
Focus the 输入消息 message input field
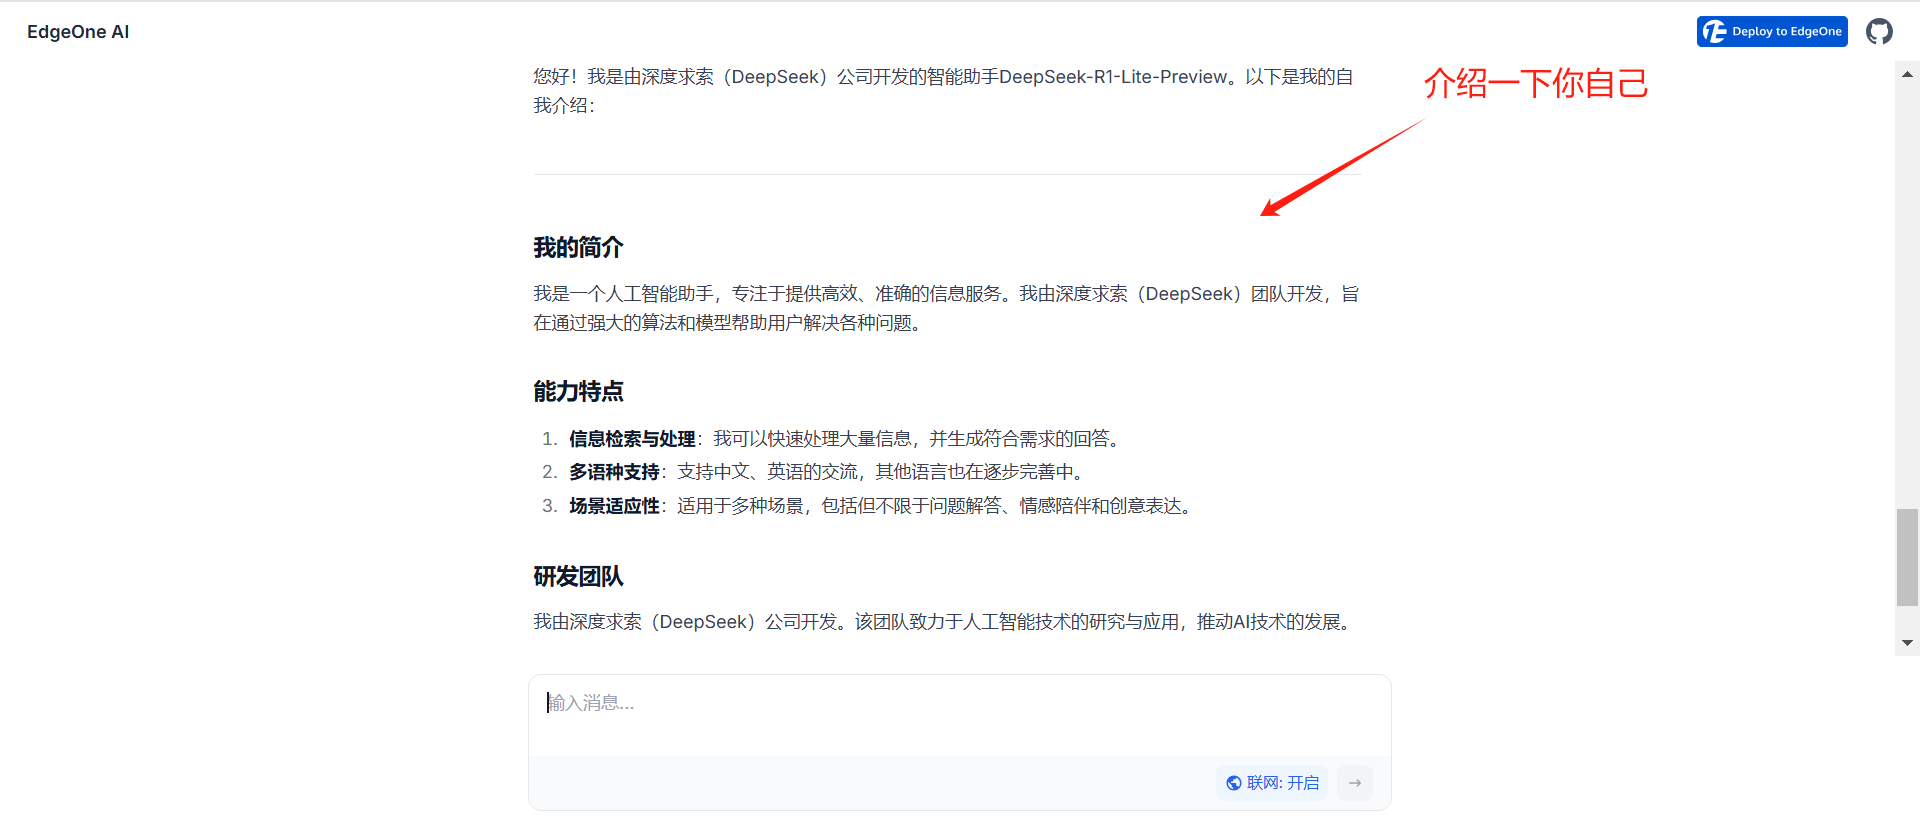(x=959, y=715)
